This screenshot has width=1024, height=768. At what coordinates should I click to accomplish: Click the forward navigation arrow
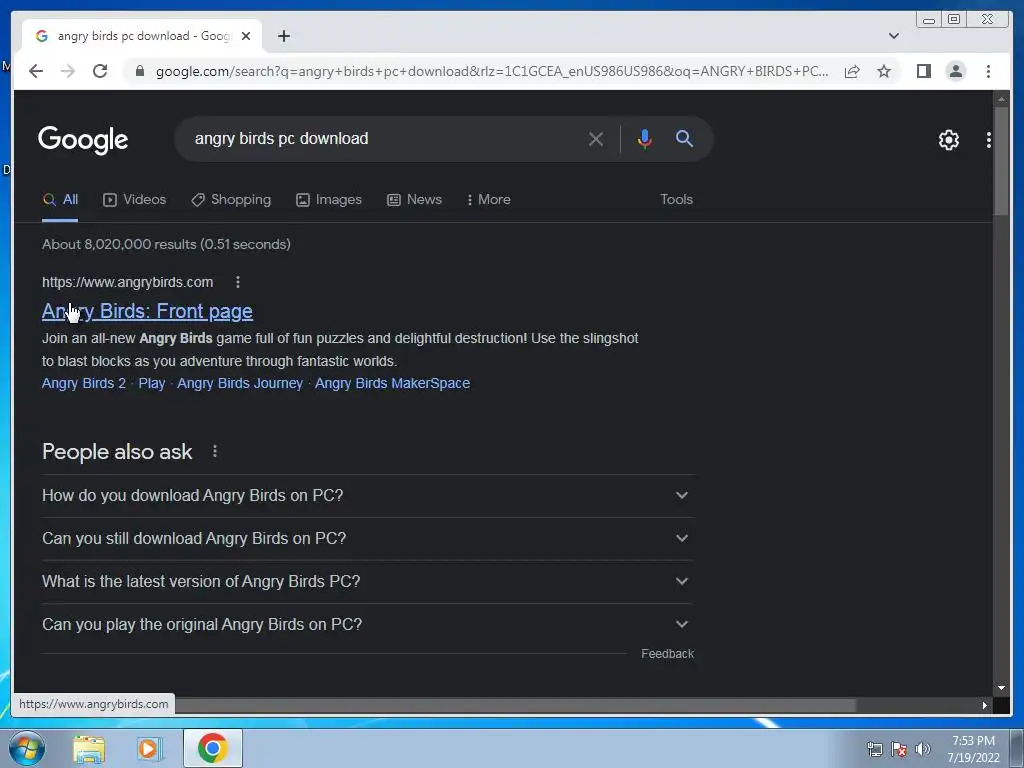pos(68,71)
